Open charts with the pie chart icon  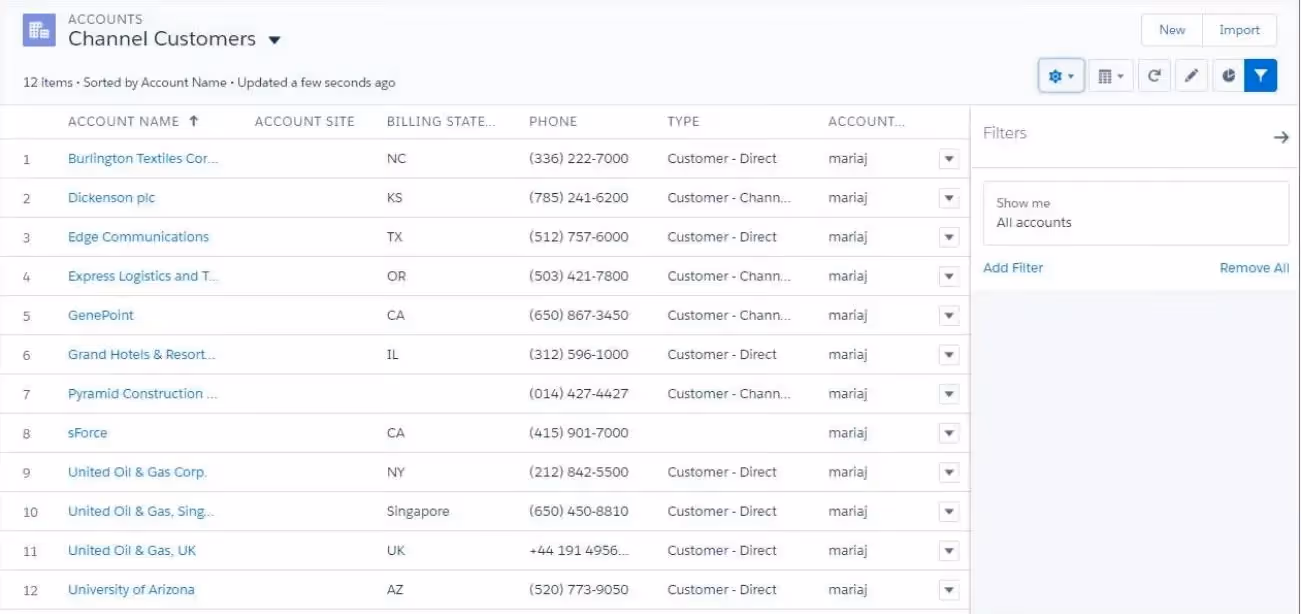point(1228,74)
